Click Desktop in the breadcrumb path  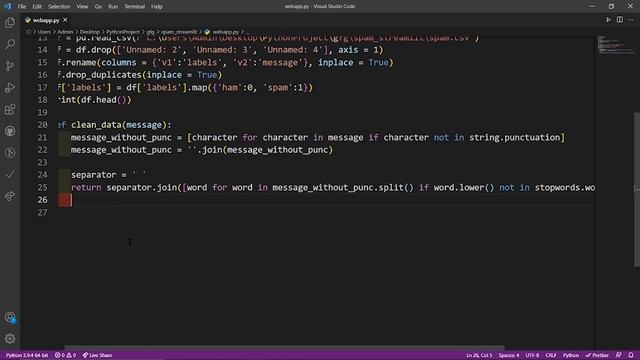[x=89, y=32]
